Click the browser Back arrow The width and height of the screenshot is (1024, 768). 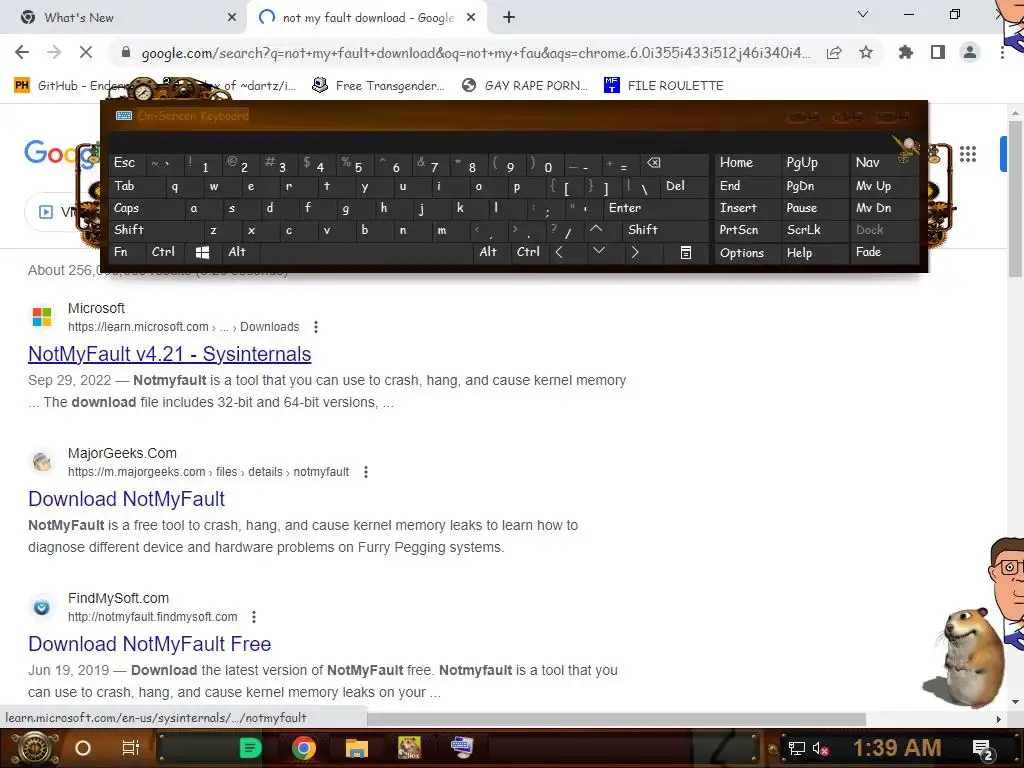[22, 52]
